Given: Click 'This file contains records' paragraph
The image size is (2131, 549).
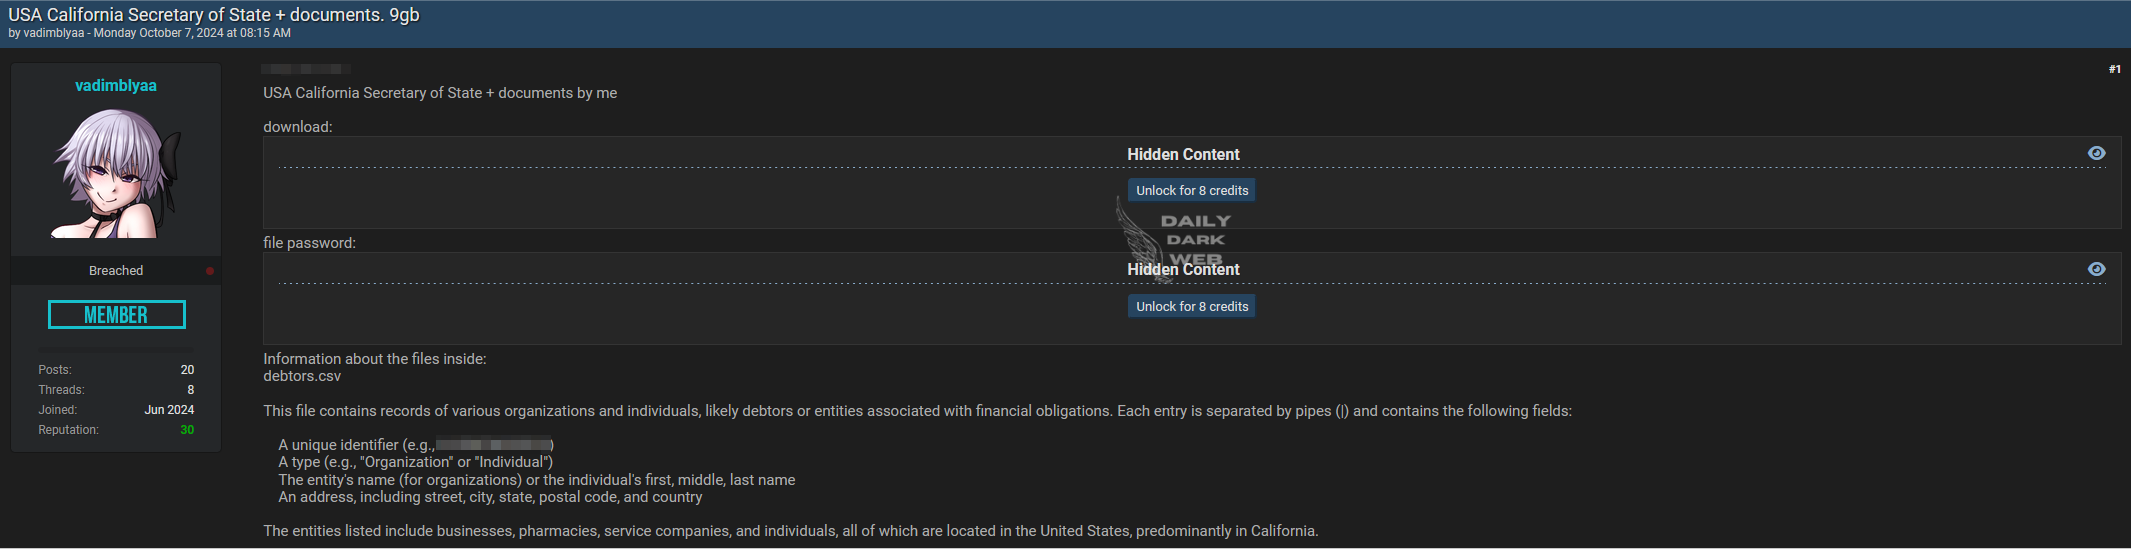Looking at the screenshot, I should point(917,411).
